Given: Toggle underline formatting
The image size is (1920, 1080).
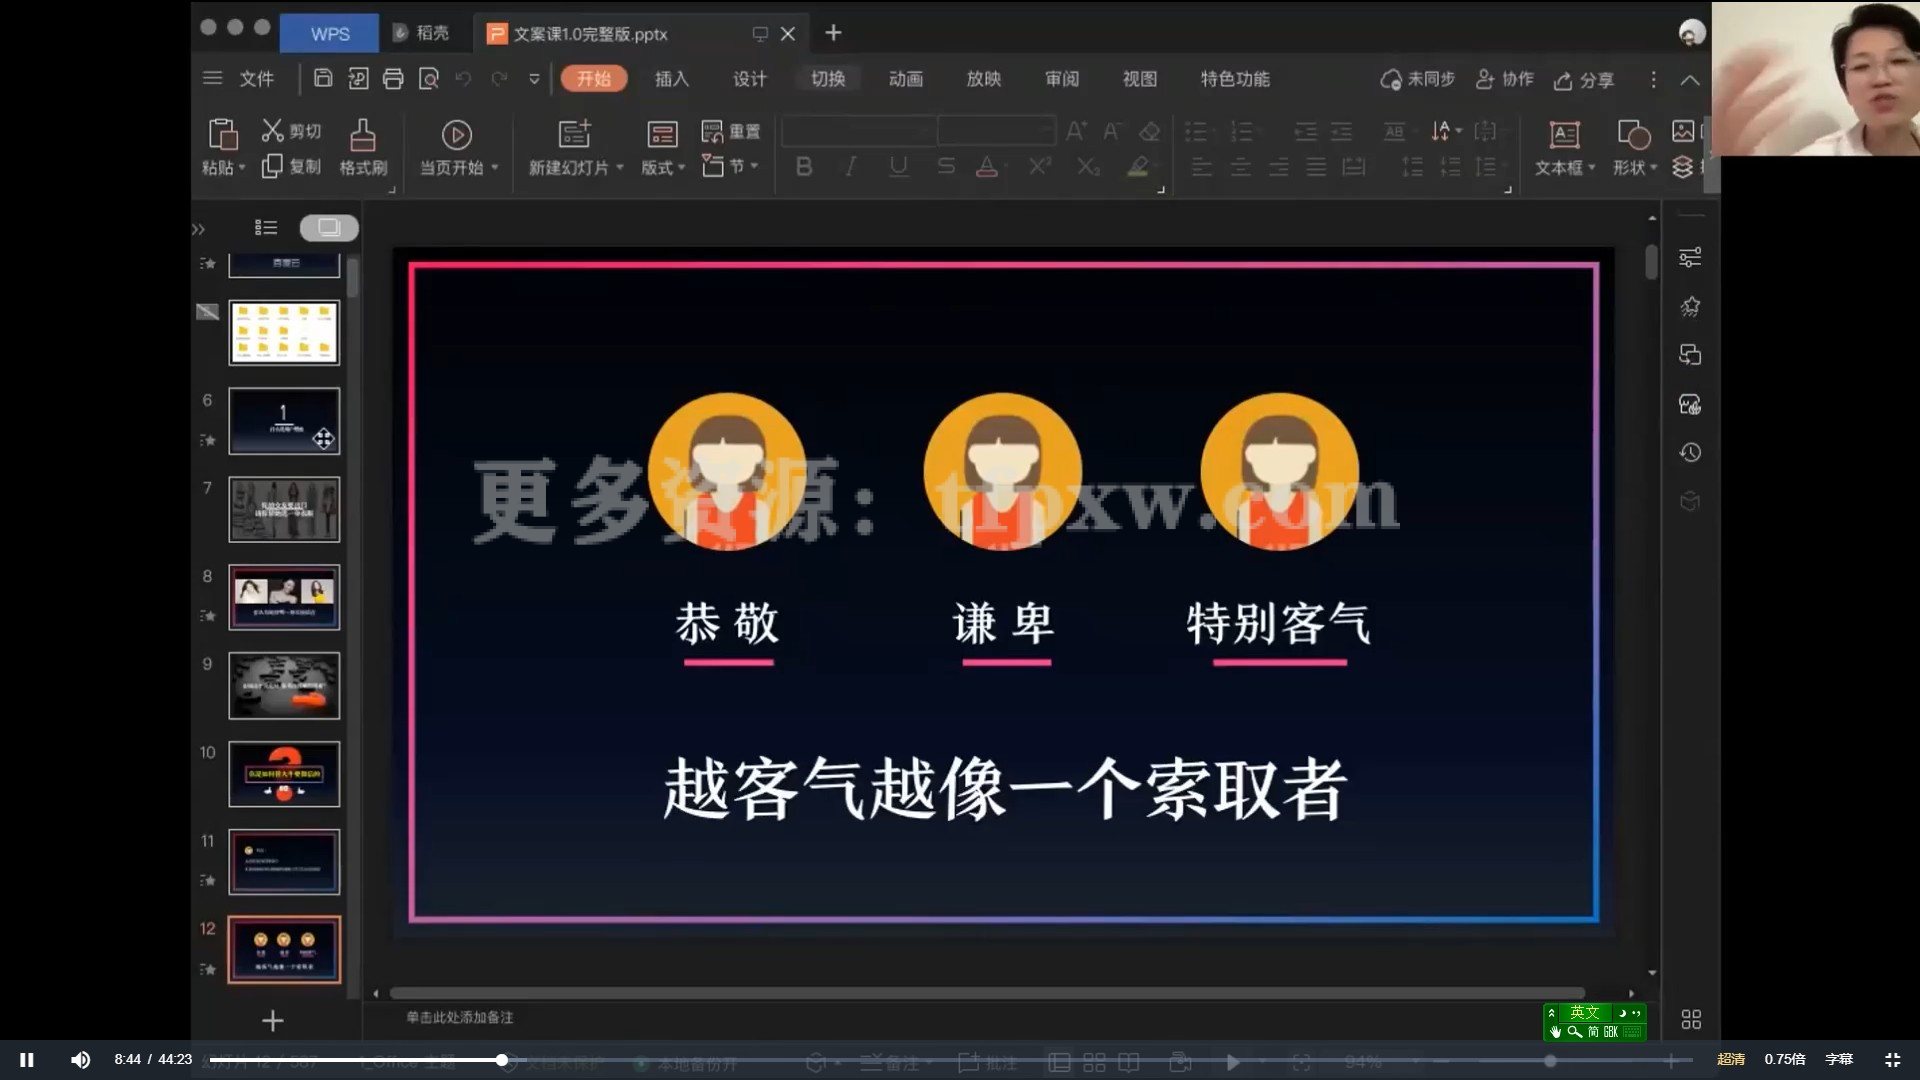Looking at the screenshot, I should [x=896, y=167].
